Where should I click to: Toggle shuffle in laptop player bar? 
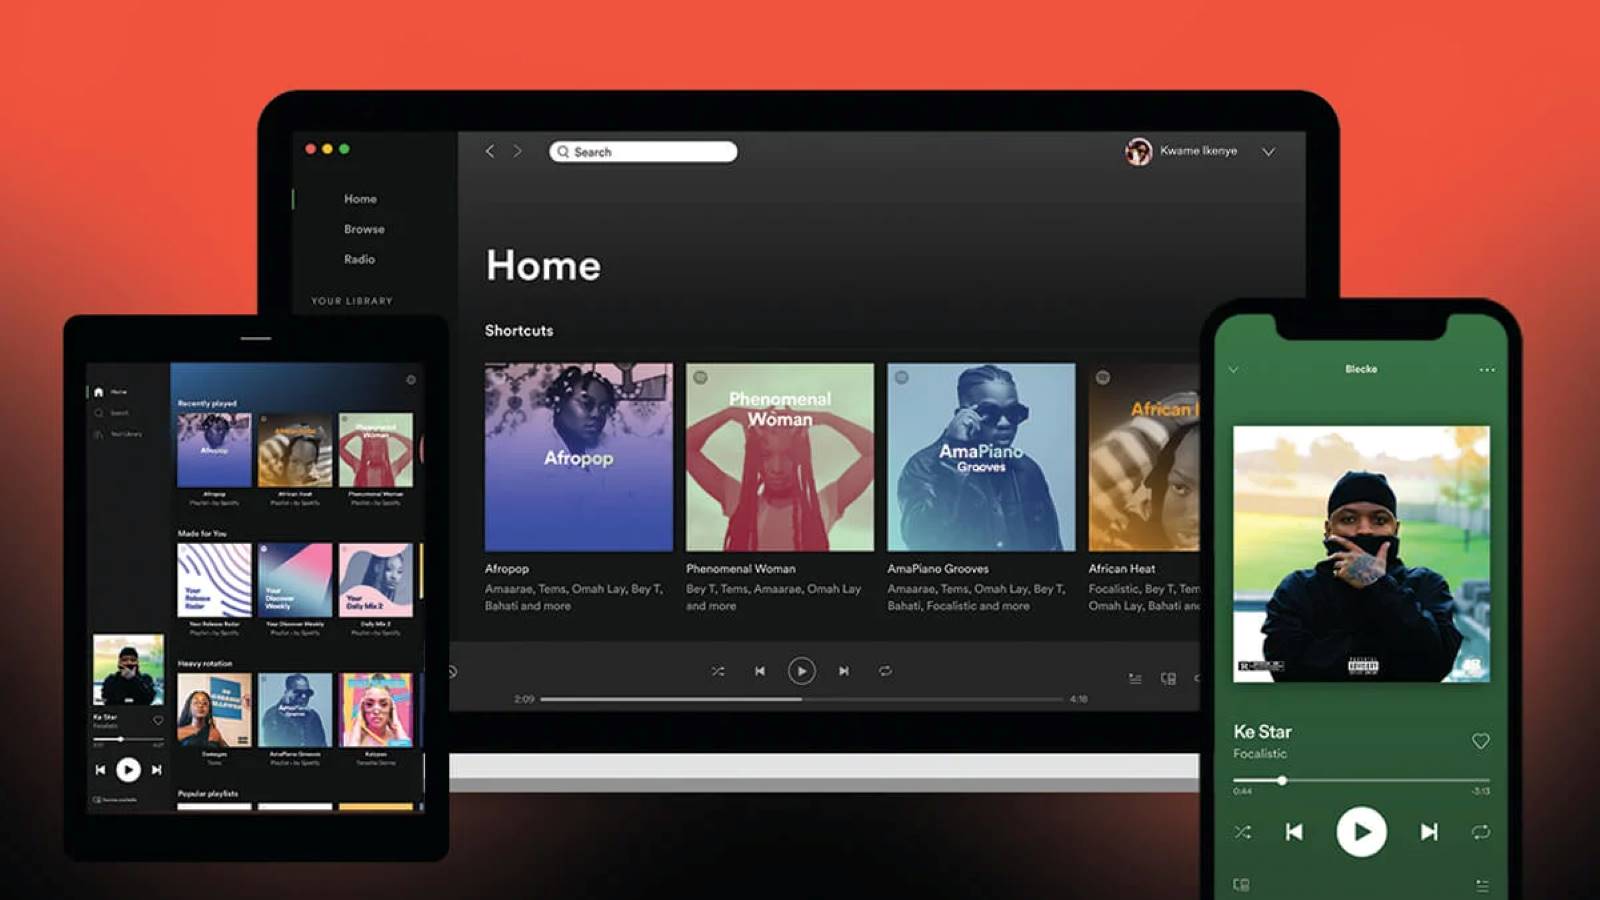718,671
